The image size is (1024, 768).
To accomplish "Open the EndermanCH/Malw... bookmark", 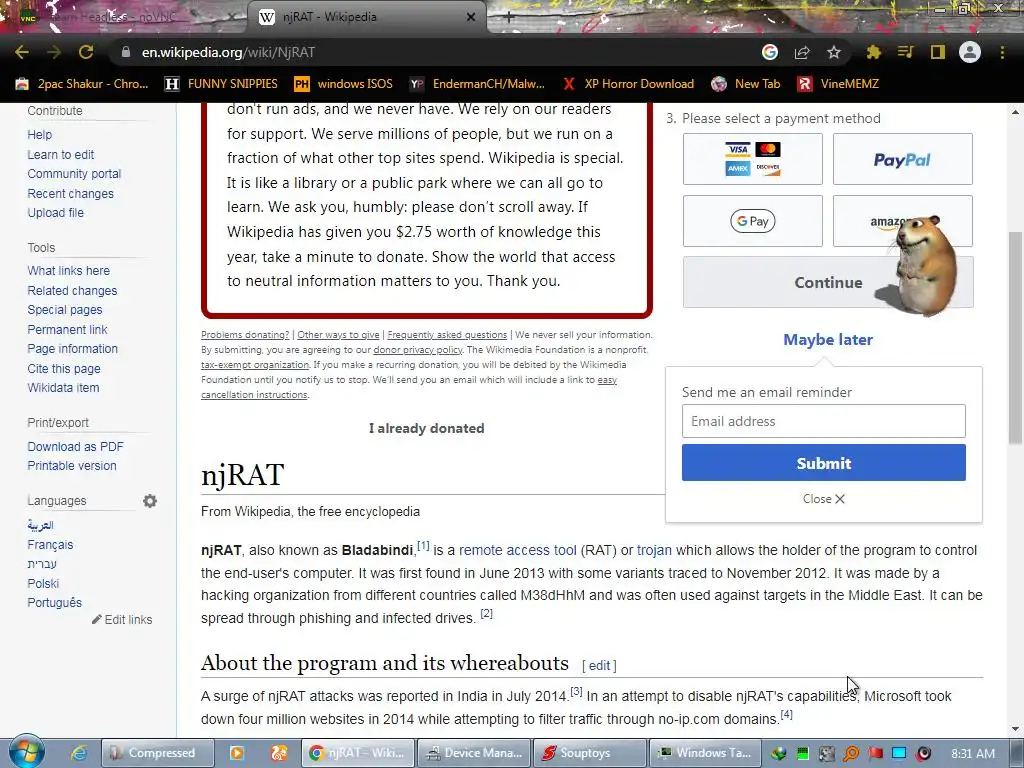I will tap(477, 84).
